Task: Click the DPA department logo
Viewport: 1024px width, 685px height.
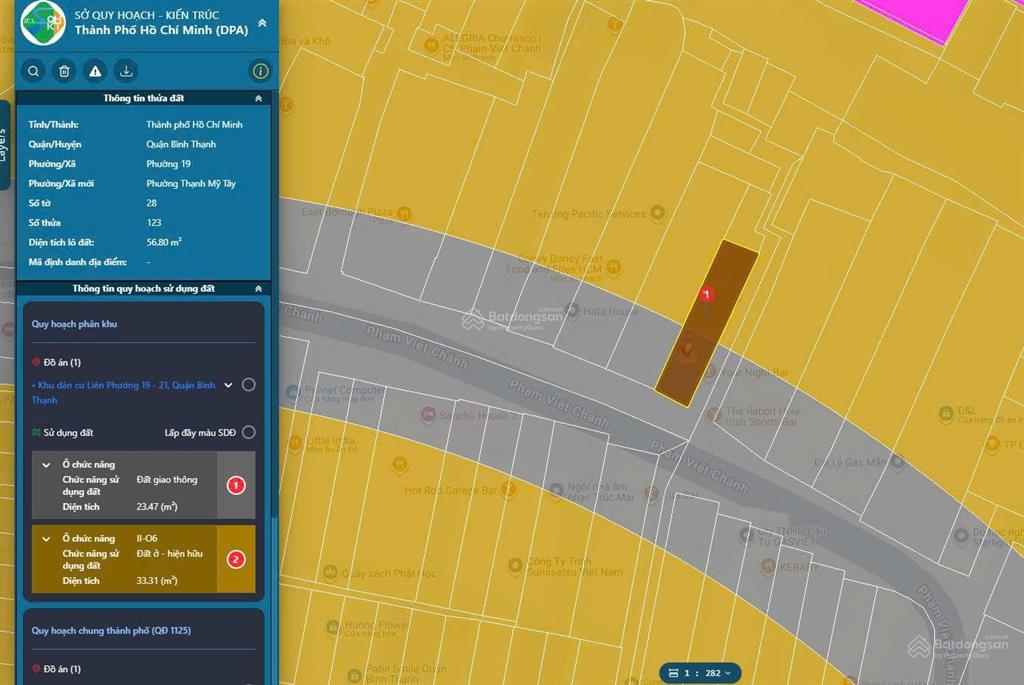Action: (x=43, y=23)
